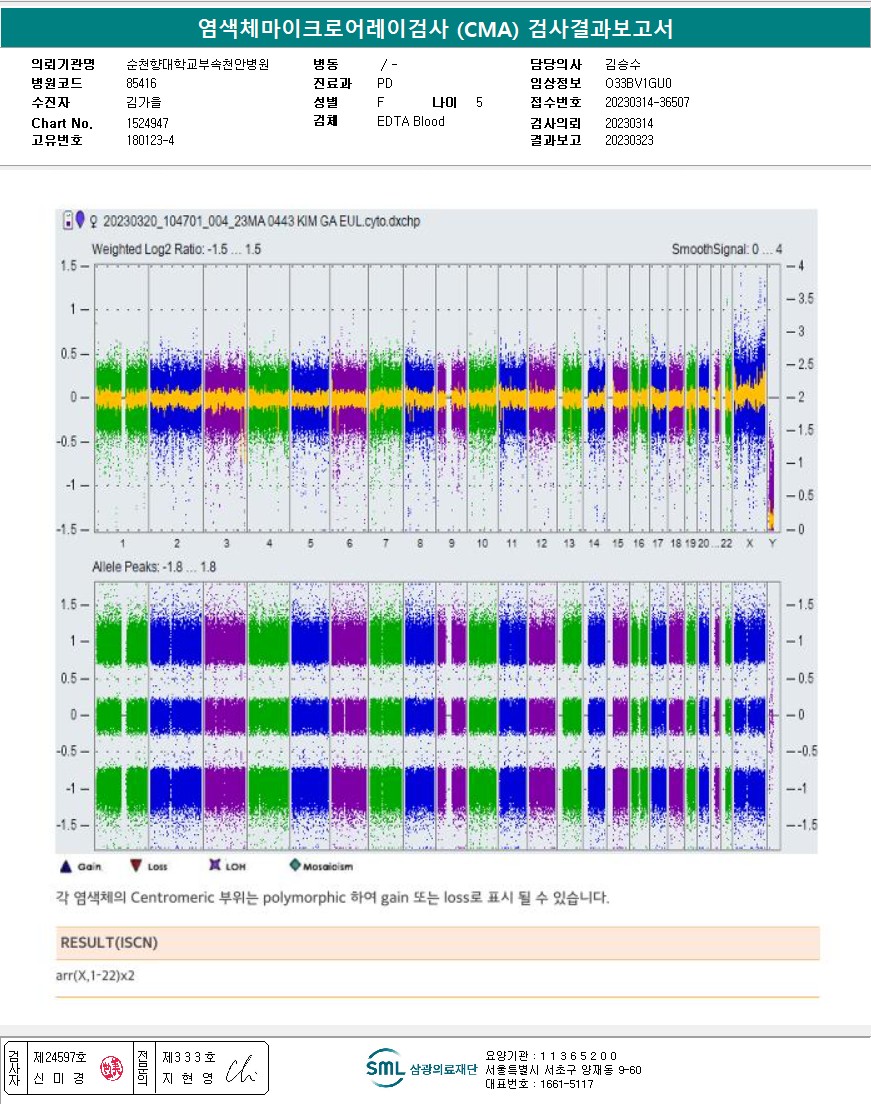
Task: Select clinical info code O33BV1GU0
Action: (638, 83)
